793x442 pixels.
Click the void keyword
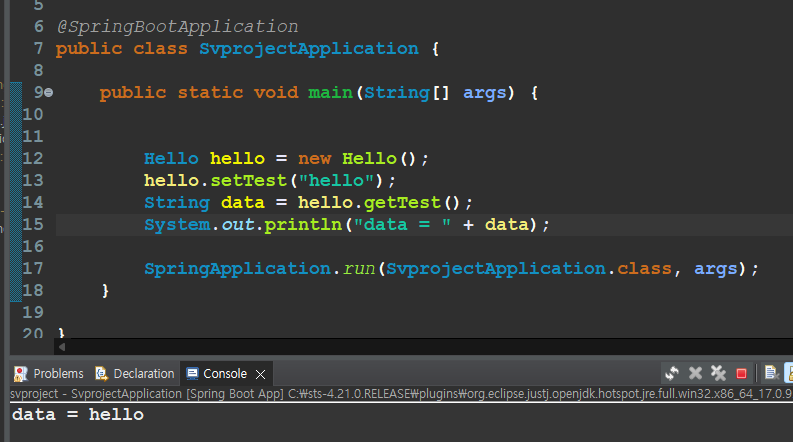tap(276, 93)
